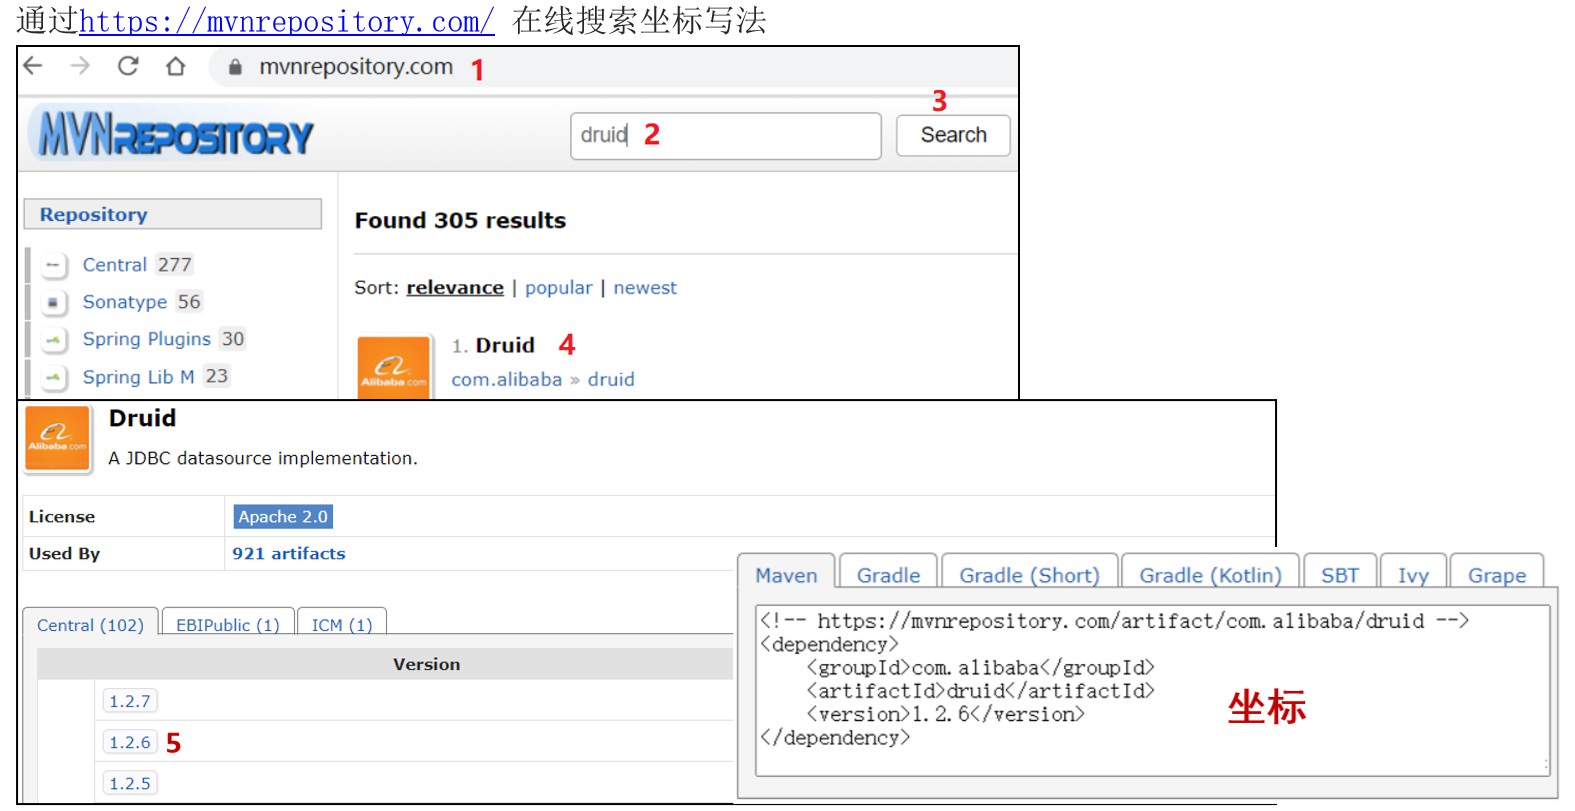Click the Search button
1575x811 pixels.
[x=953, y=135]
